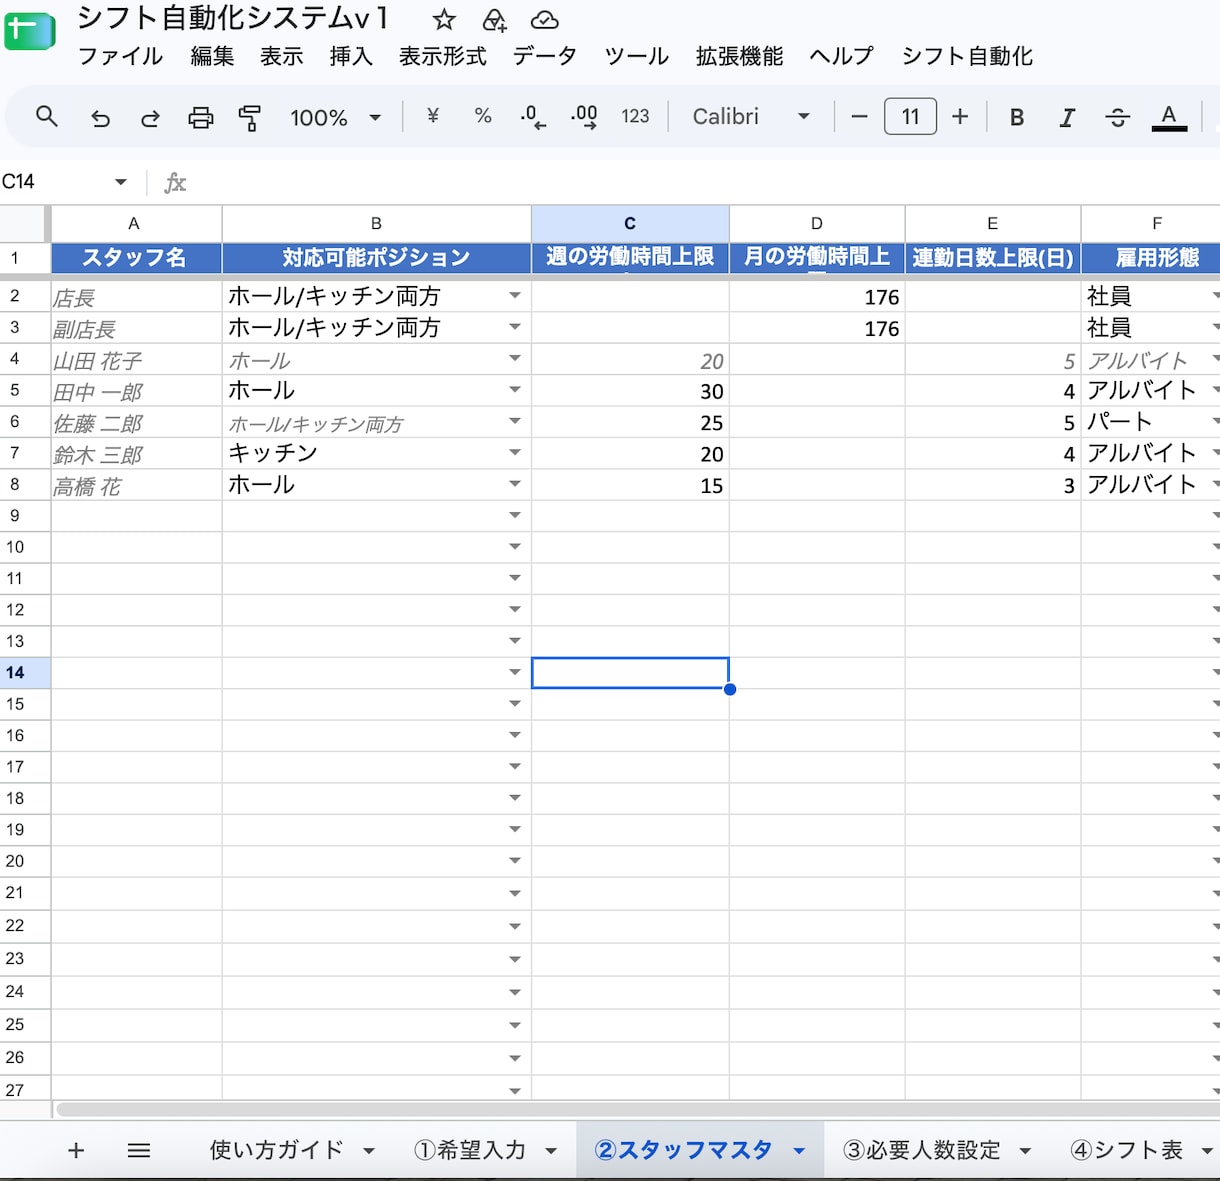Click the 佐藤 二郎 employment cell パート

point(1150,422)
